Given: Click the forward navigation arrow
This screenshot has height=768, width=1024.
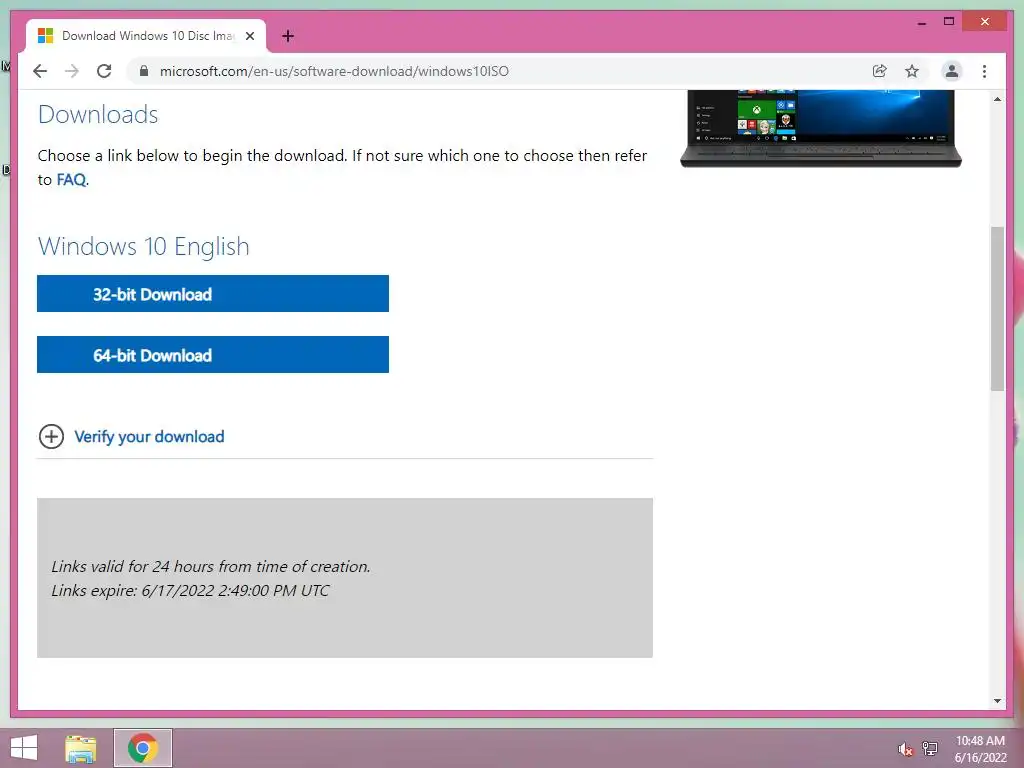Looking at the screenshot, I should tap(72, 71).
